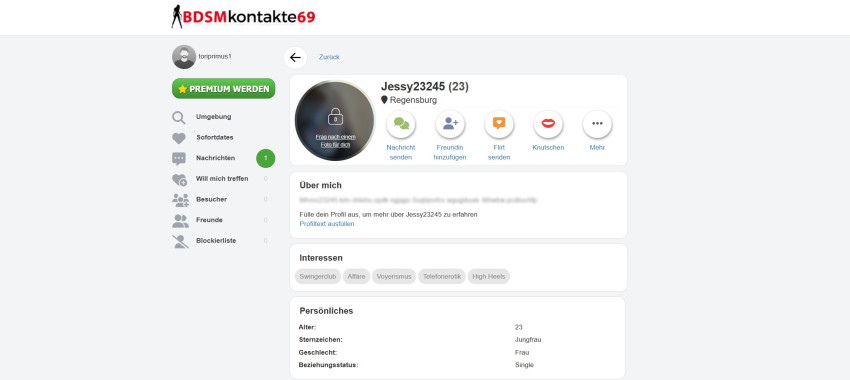850x380 pixels.
Task: Open the Nachrichten menu entry
Action: [215, 158]
